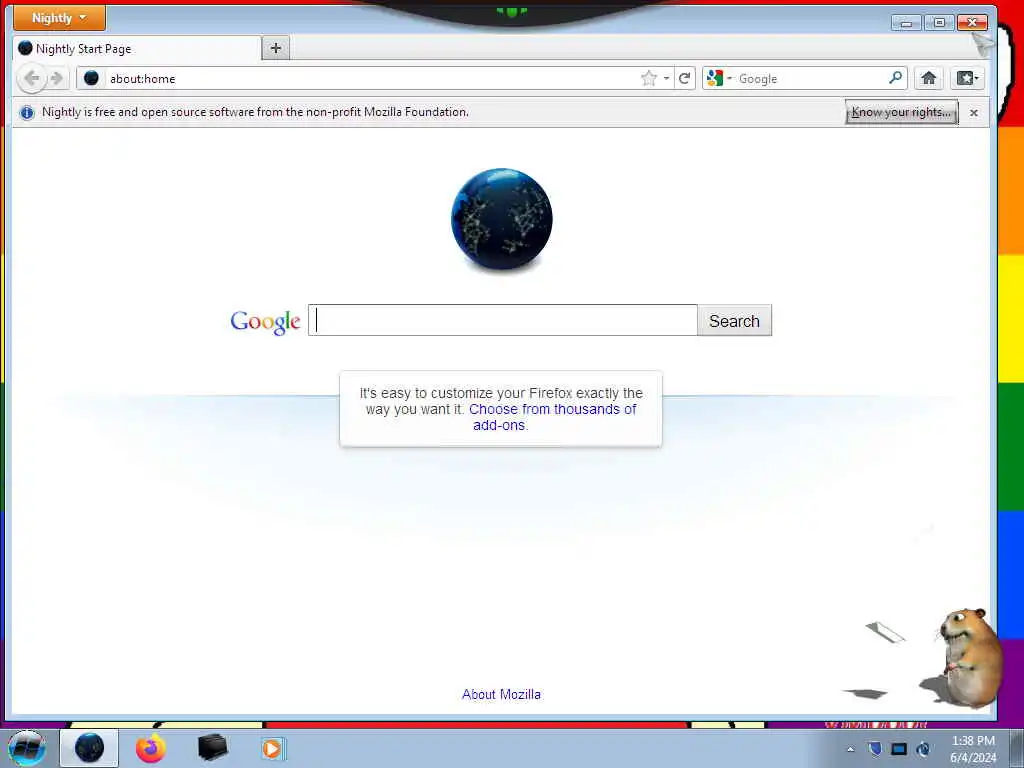Screen dimensions: 1024x768
Task: Launch Firefox from the taskbar
Action: pos(151,748)
